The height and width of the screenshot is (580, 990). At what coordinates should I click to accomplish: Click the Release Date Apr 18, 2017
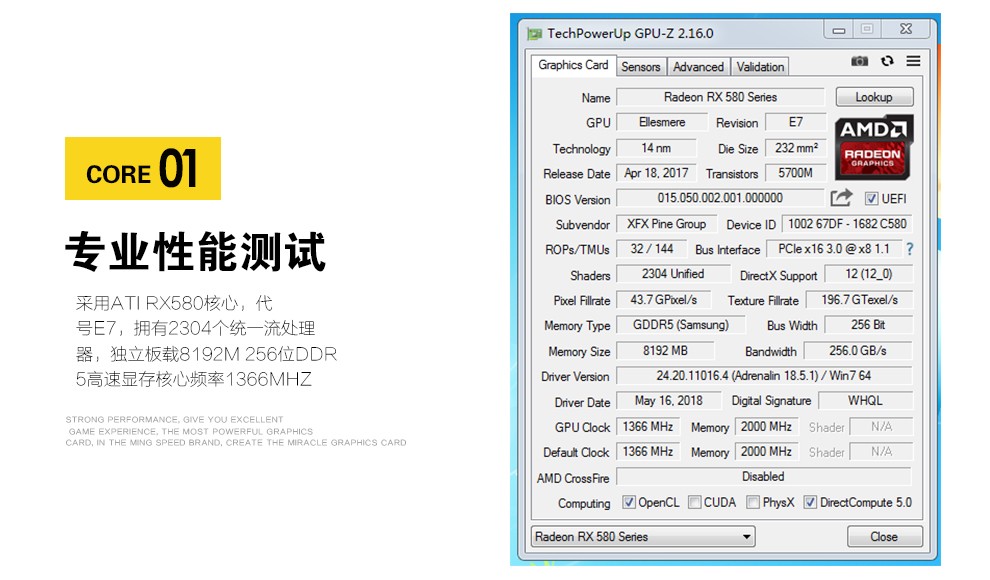(x=656, y=173)
